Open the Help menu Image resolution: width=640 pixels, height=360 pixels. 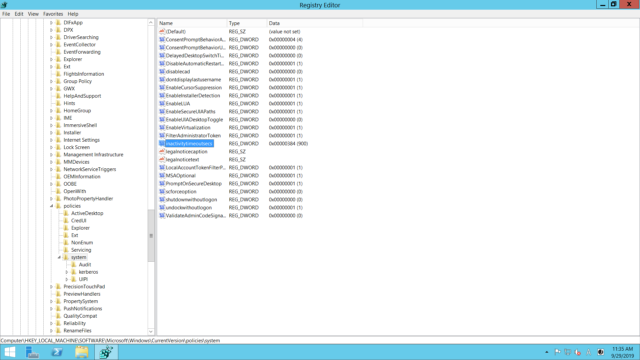[x=73, y=14]
